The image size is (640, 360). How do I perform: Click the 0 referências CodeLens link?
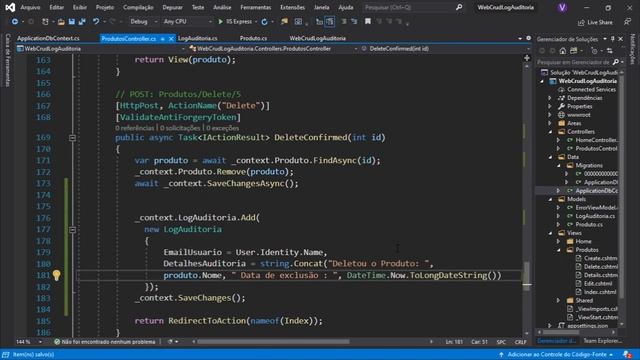point(135,128)
